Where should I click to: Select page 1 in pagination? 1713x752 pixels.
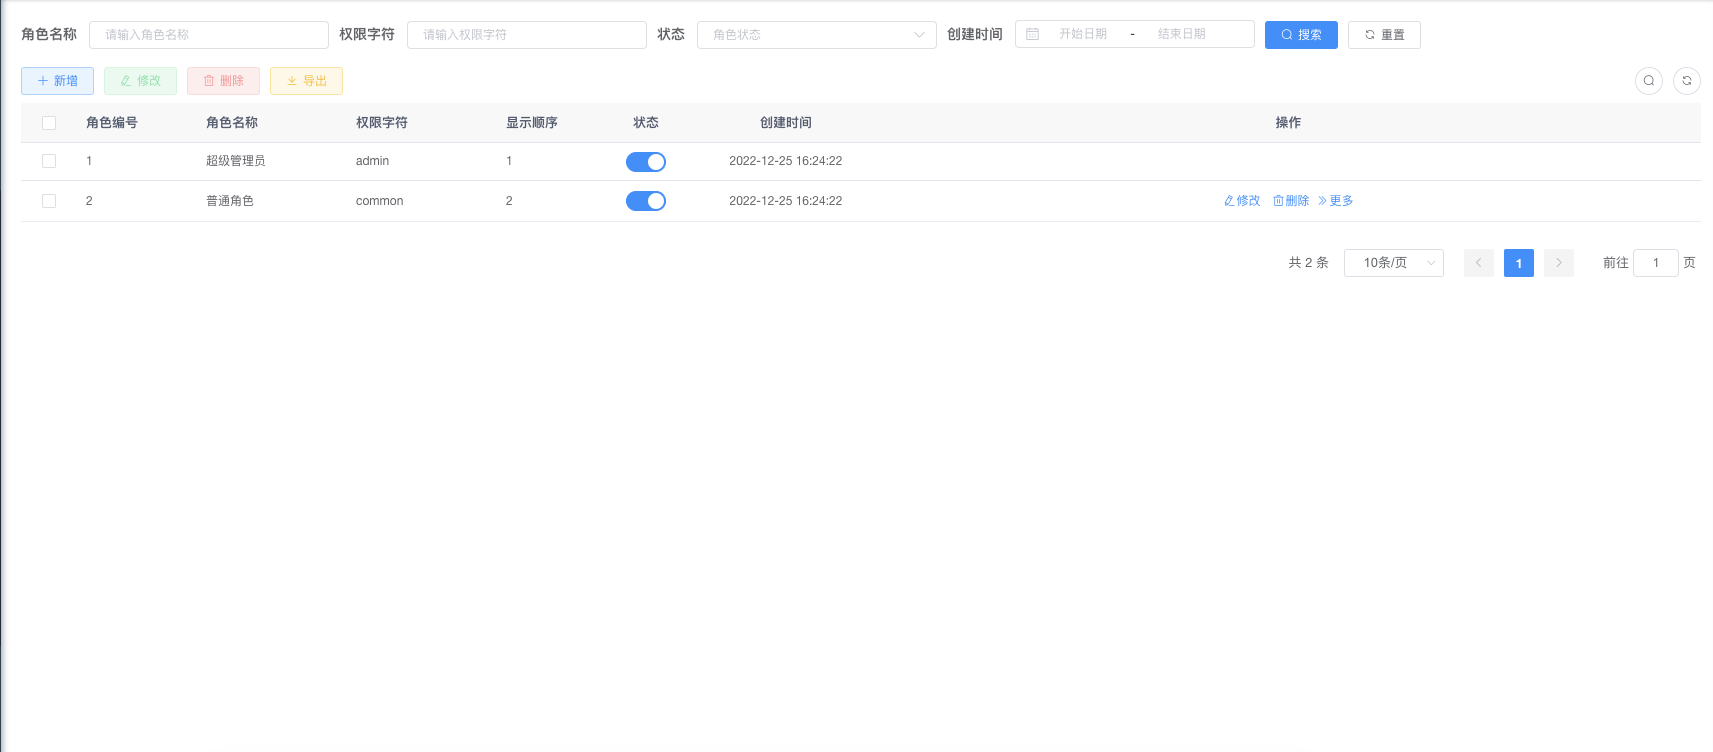click(1519, 263)
